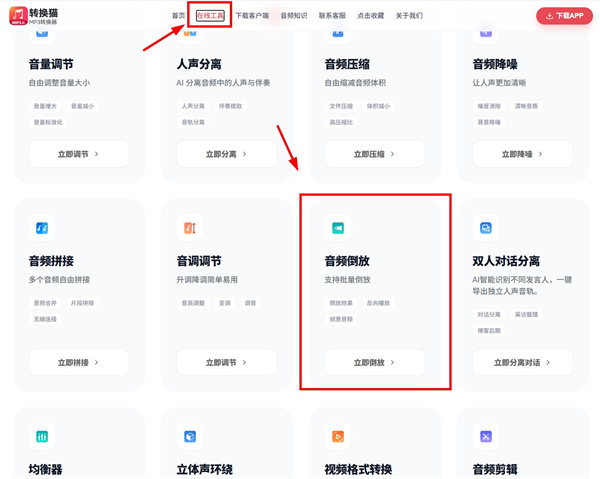Select the 音频拼接 card title
Screen dimensions: 600x479
[51, 261]
